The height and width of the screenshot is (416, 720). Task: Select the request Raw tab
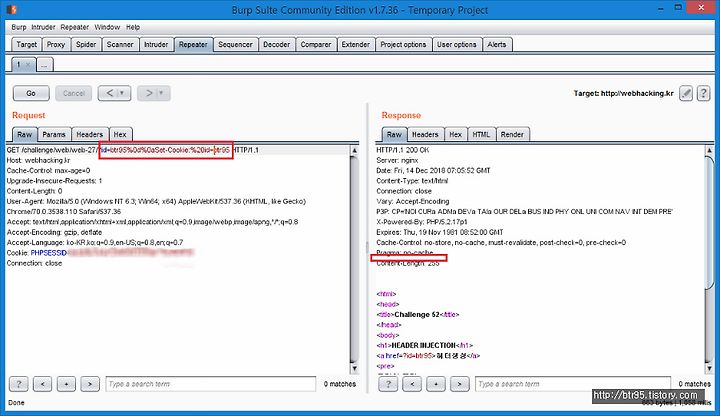pos(24,135)
